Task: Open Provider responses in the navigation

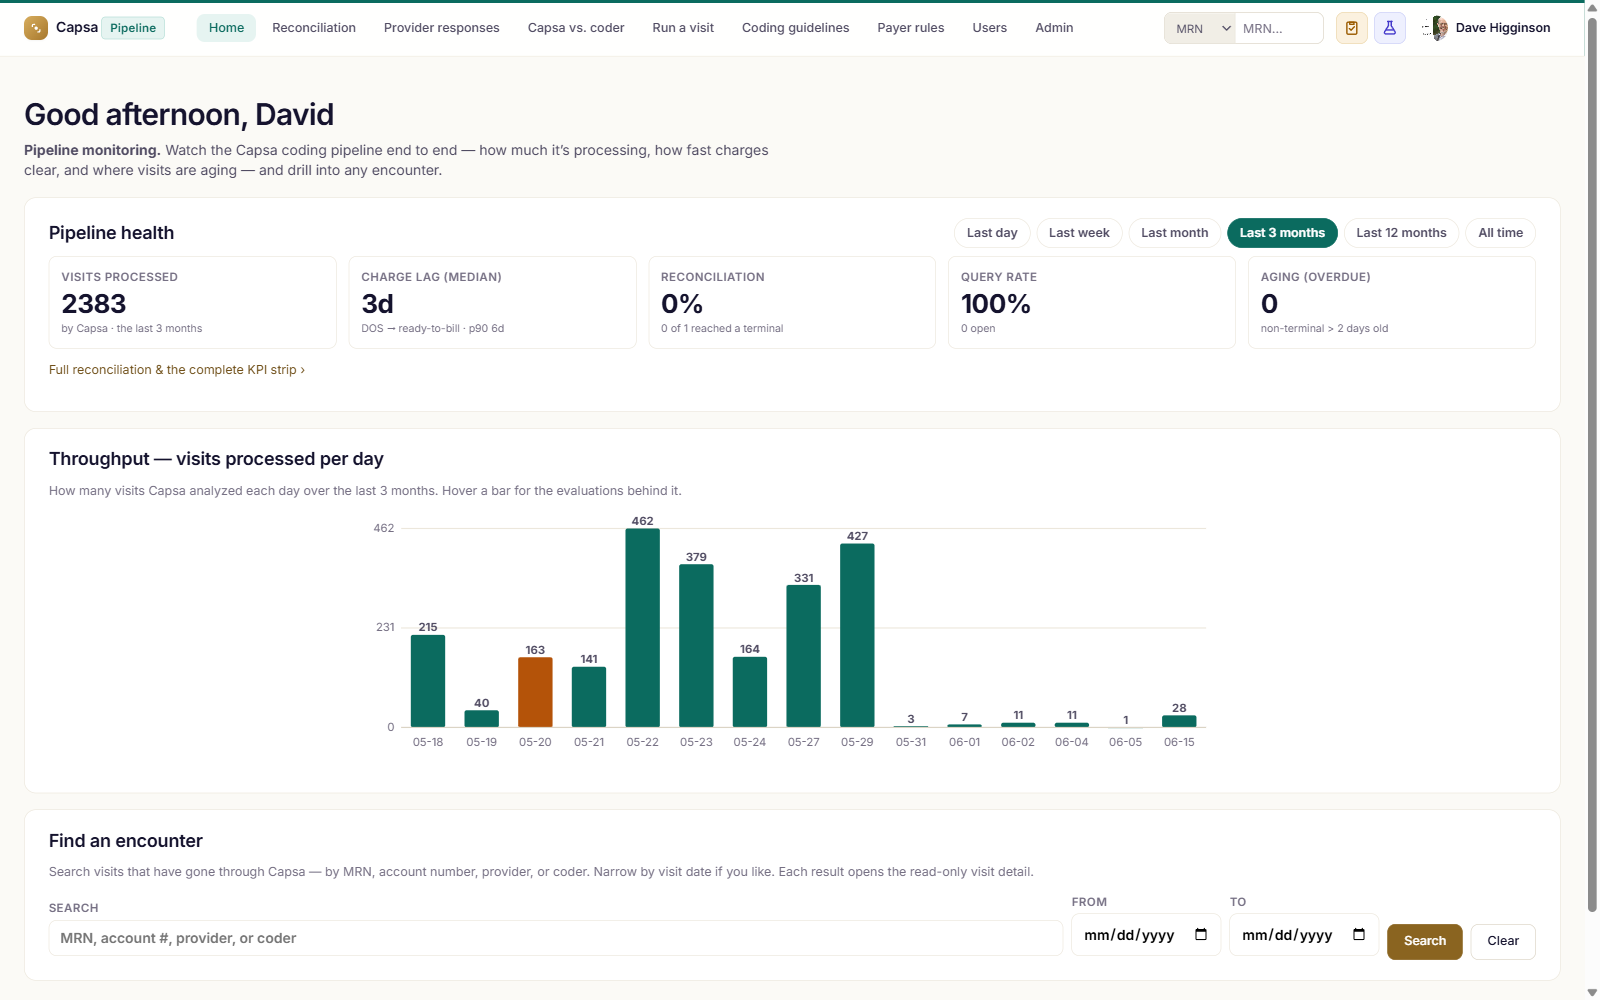Action: click(442, 28)
